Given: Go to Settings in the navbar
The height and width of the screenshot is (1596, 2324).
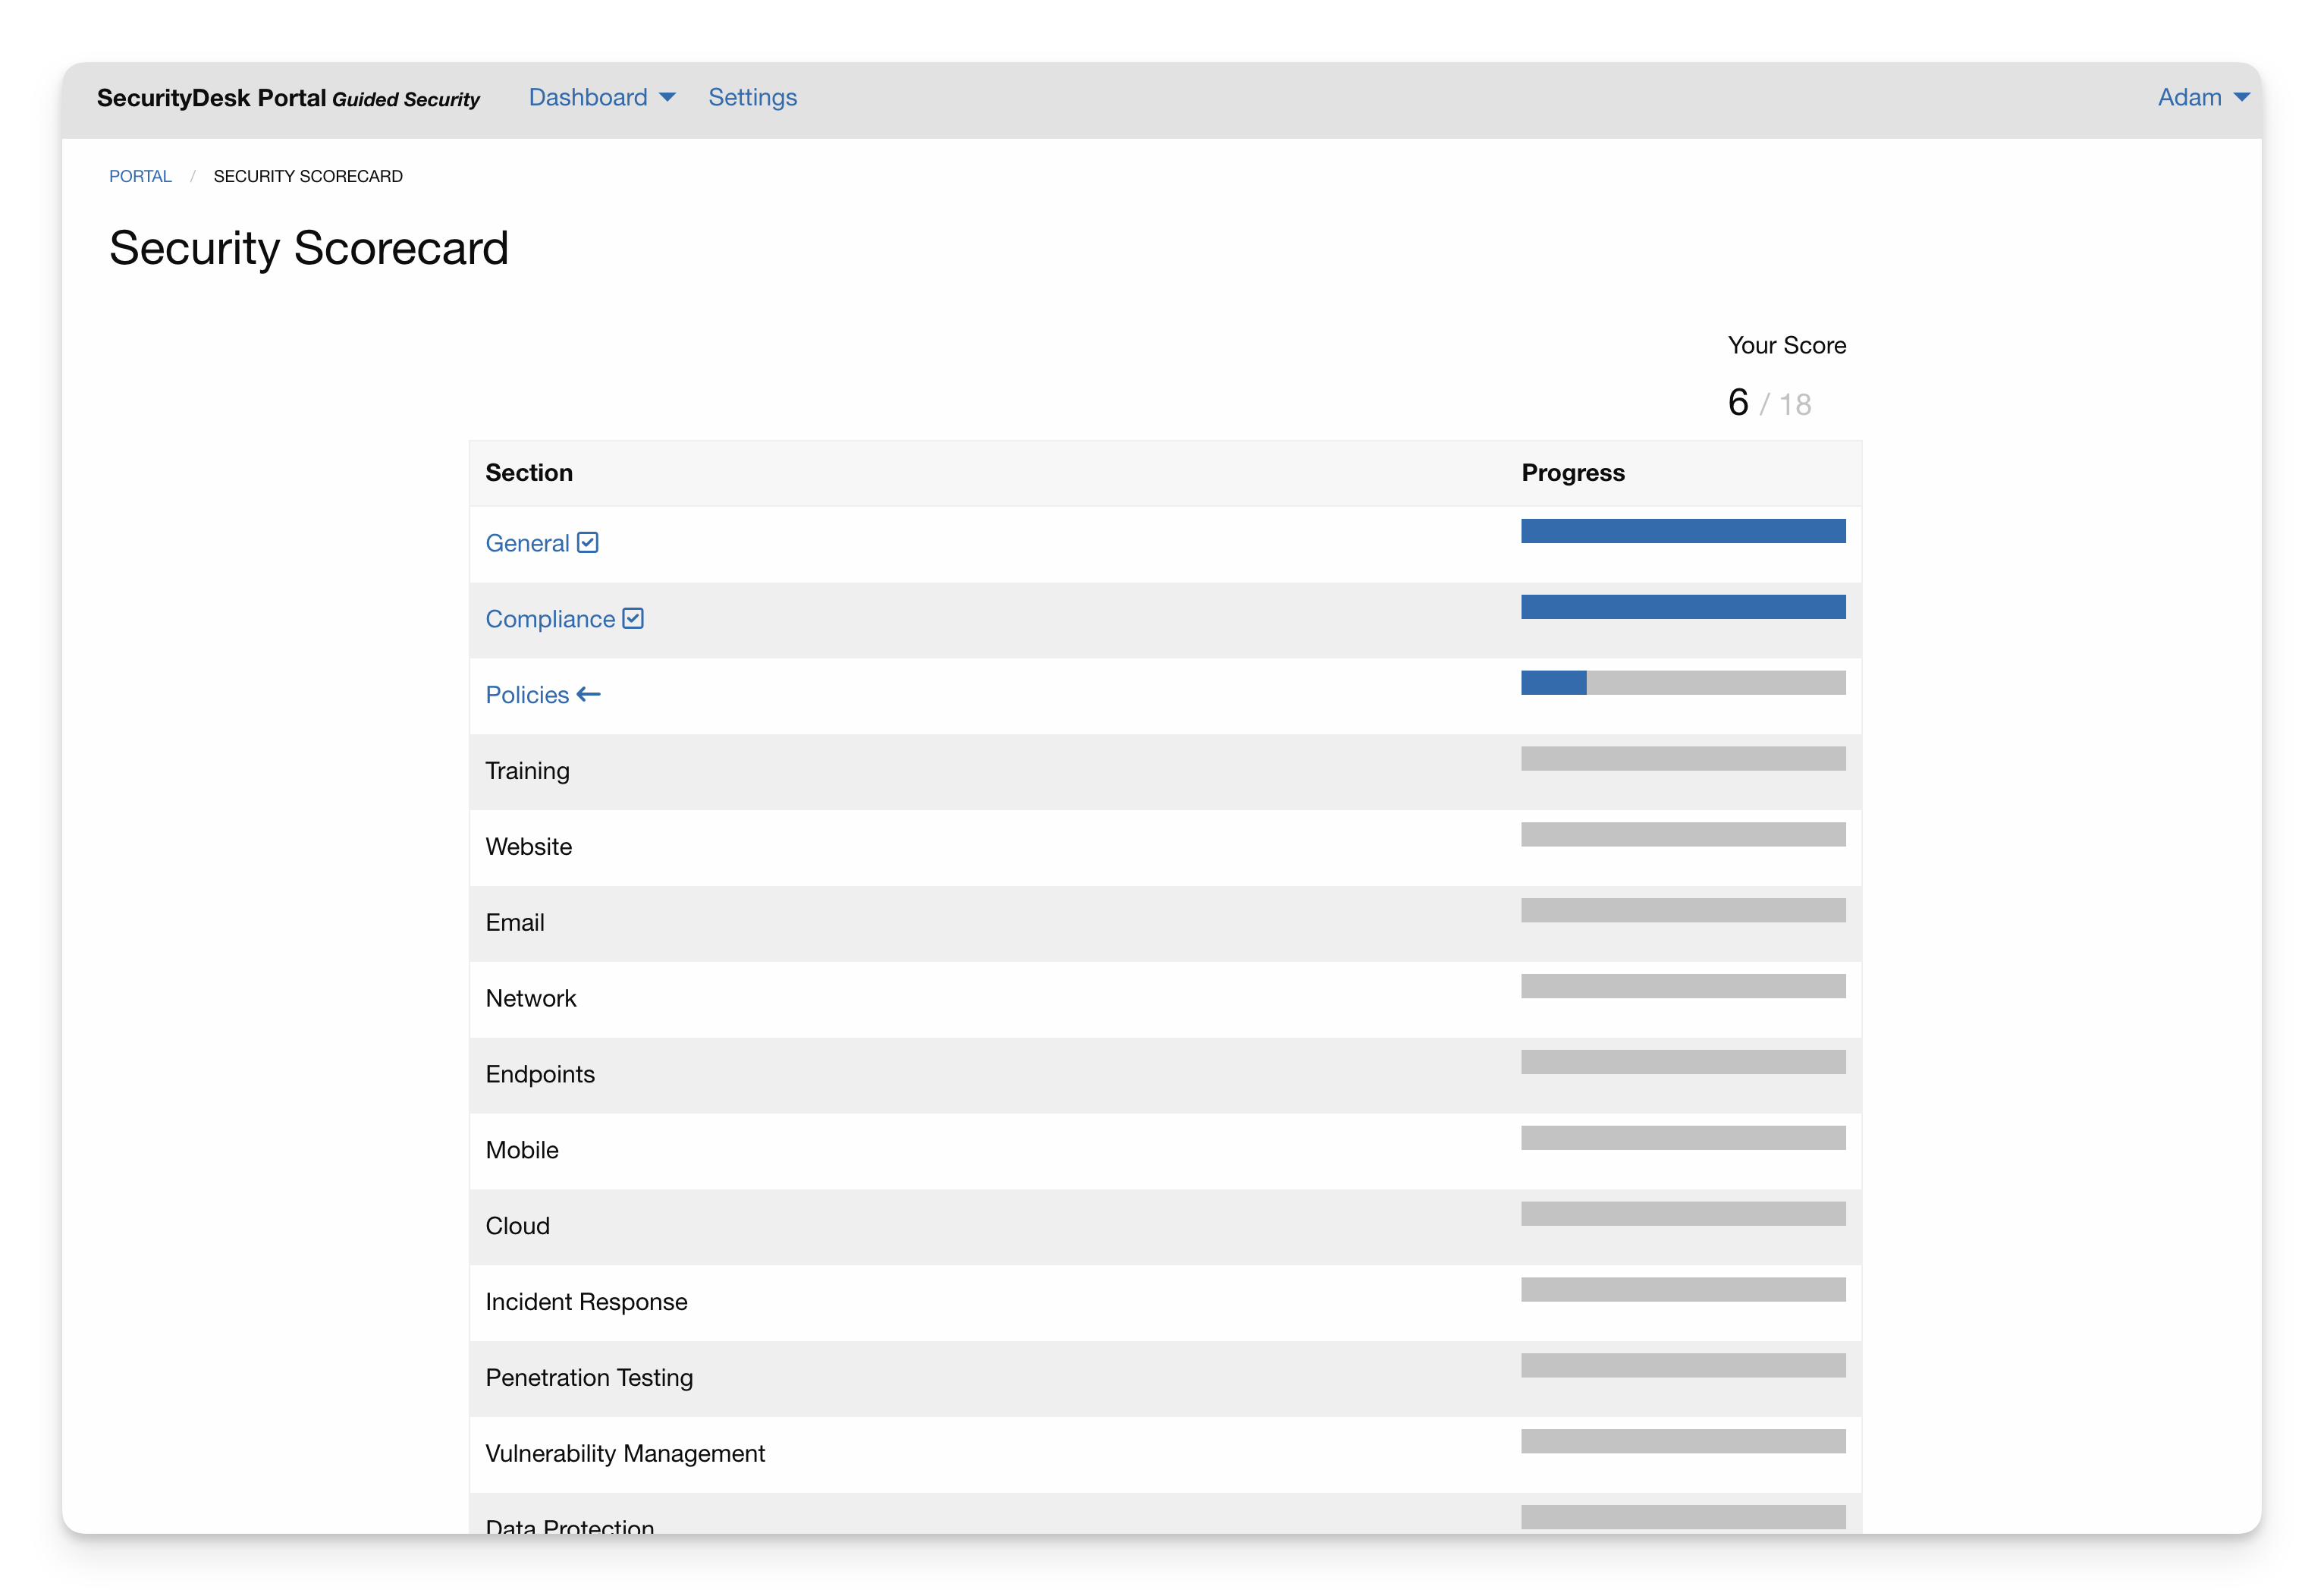Looking at the screenshot, I should pos(752,97).
